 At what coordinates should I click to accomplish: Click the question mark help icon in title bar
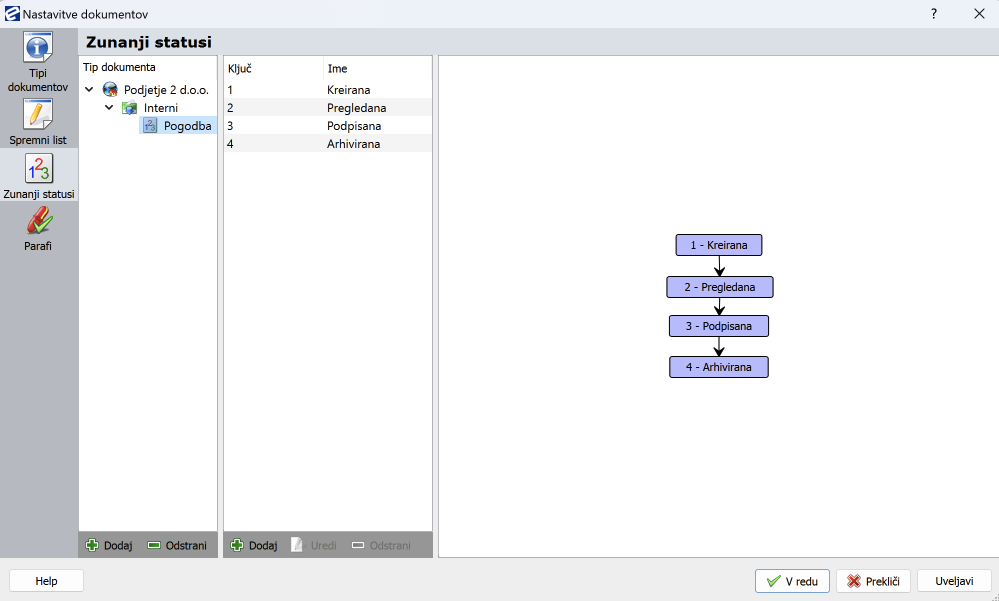934,14
